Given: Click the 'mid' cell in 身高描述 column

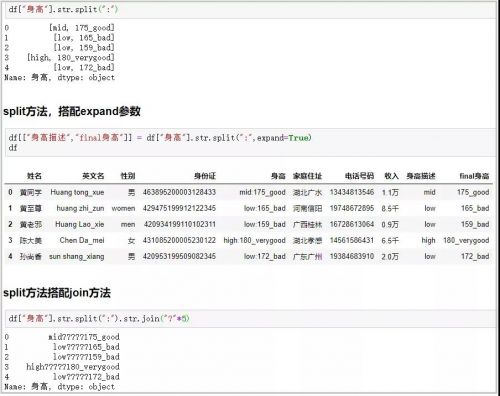Looking at the screenshot, I should (x=429, y=192).
